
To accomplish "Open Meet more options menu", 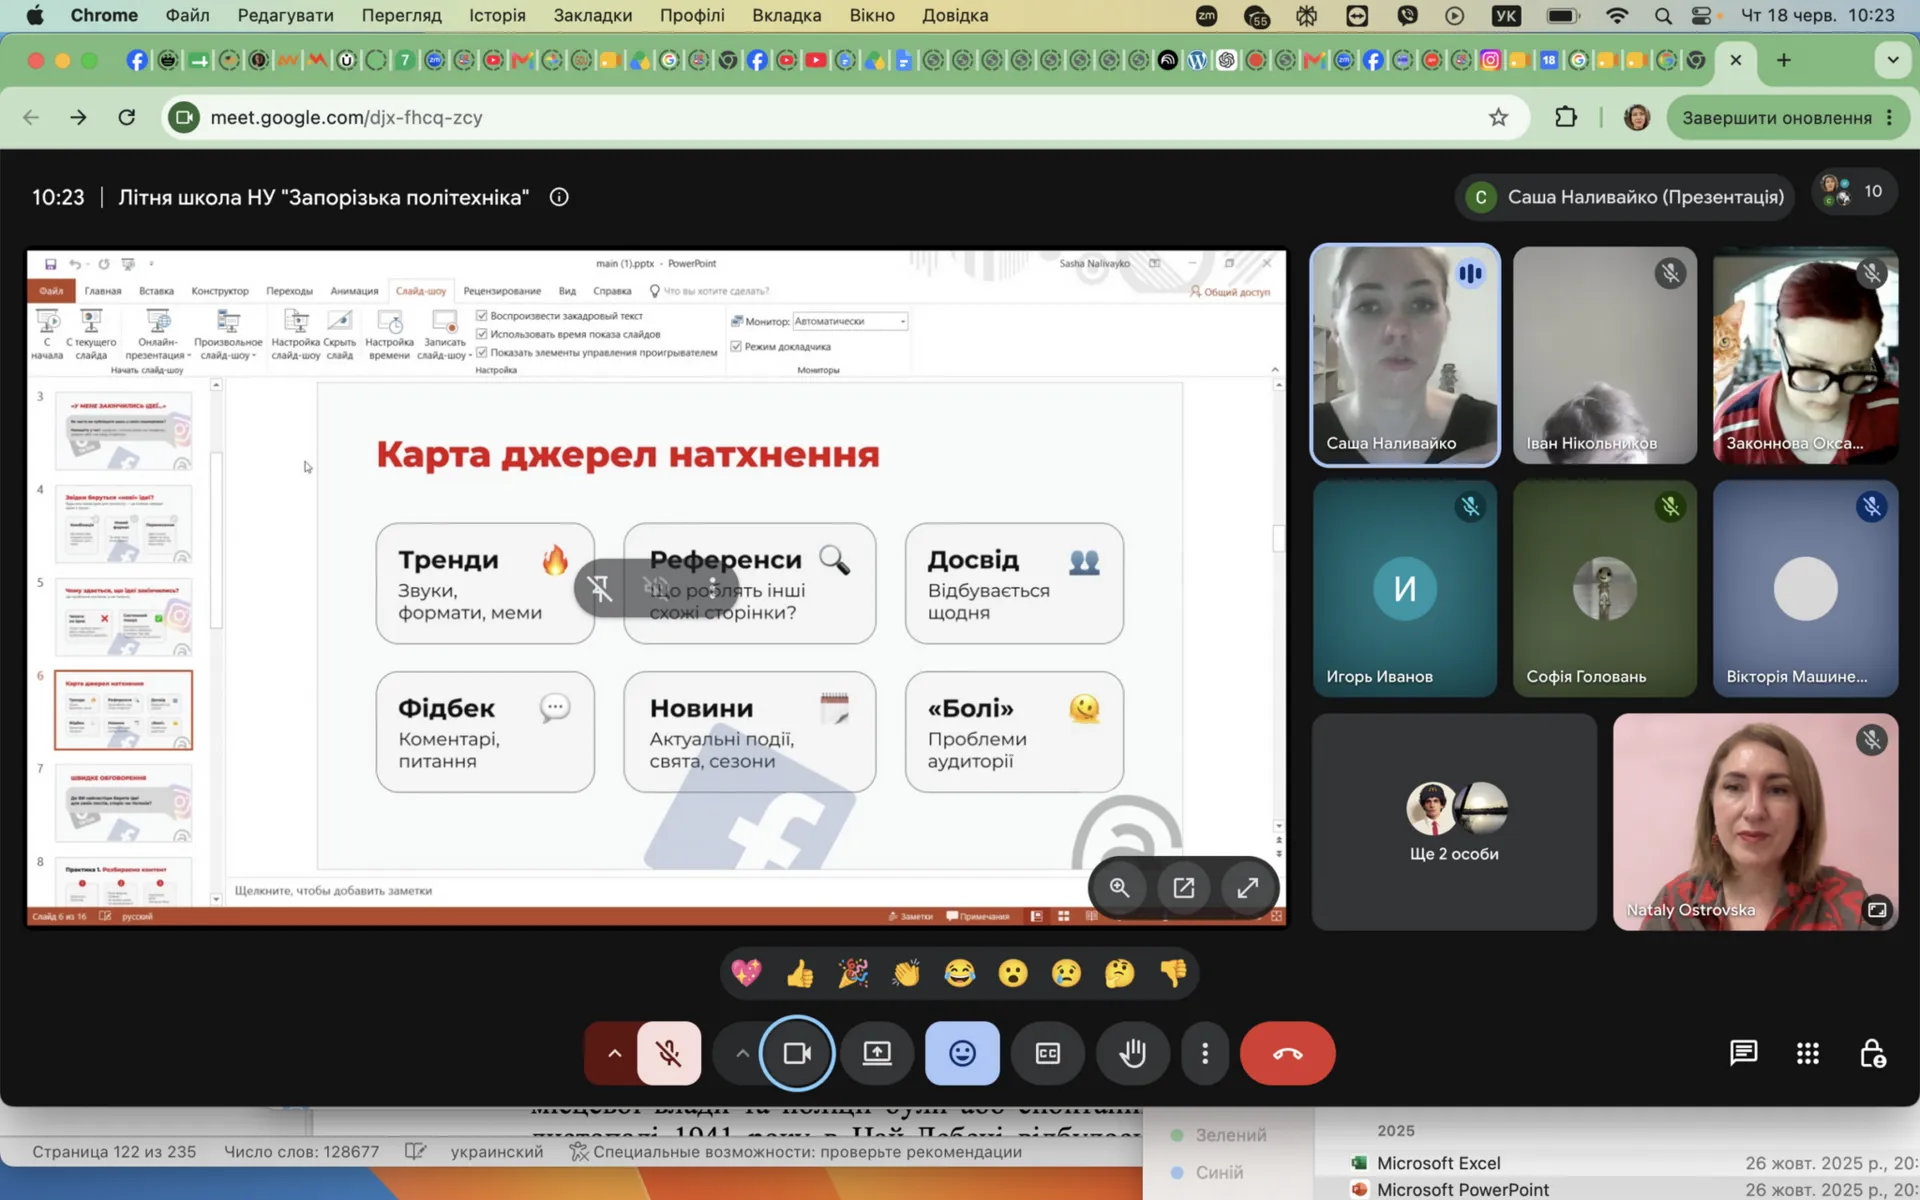I will click(x=1205, y=1053).
